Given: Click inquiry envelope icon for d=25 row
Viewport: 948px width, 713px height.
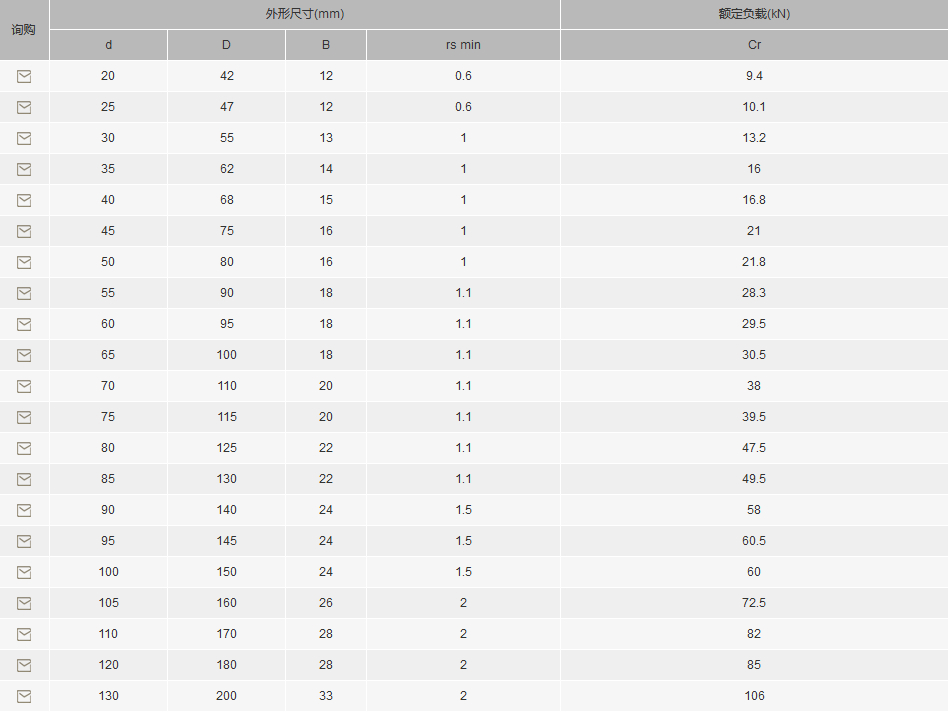Looking at the screenshot, I should coord(24,107).
